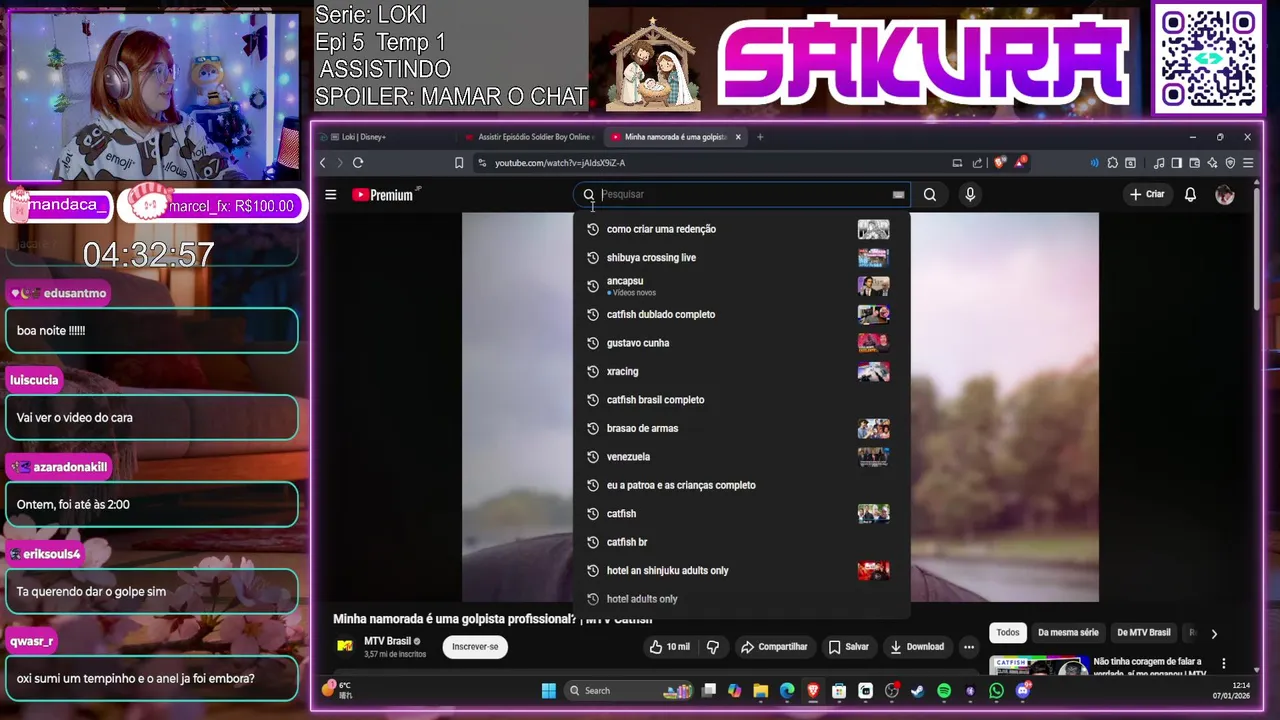Open the Brave Rewards triangle icon
Image resolution: width=1280 pixels, height=720 pixels.
click(x=1020, y=163)
